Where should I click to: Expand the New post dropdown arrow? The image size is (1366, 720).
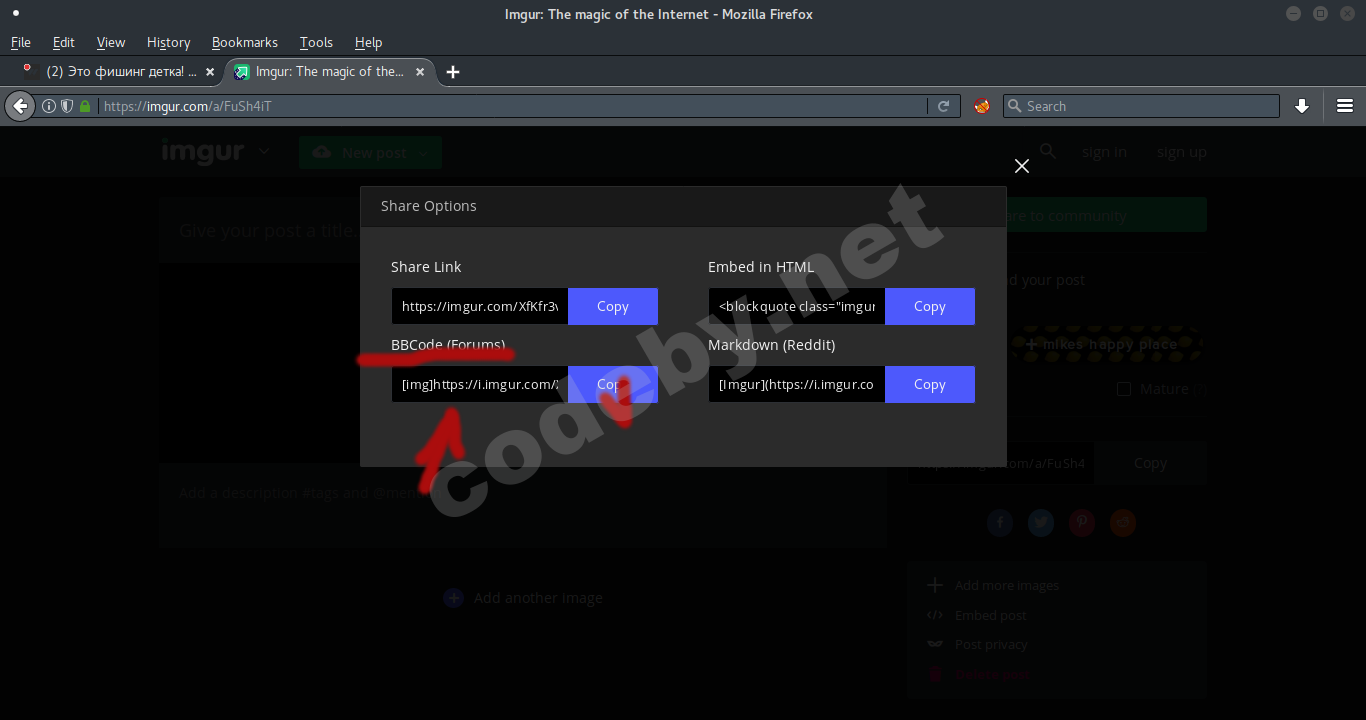[x=424, y=153]
